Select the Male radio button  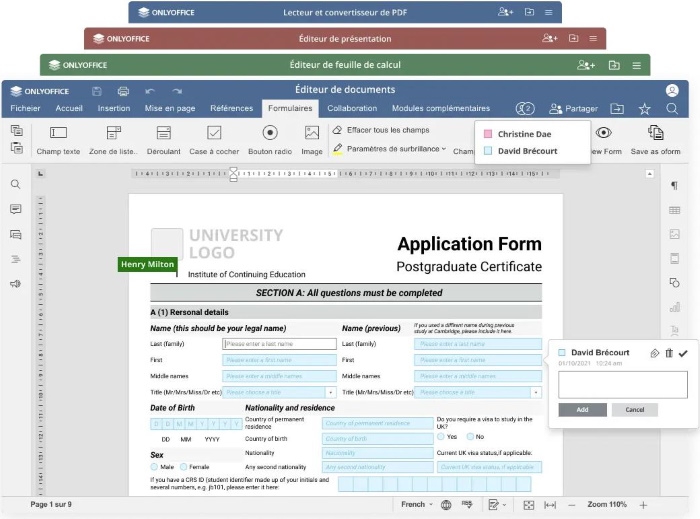pos(154,467)
